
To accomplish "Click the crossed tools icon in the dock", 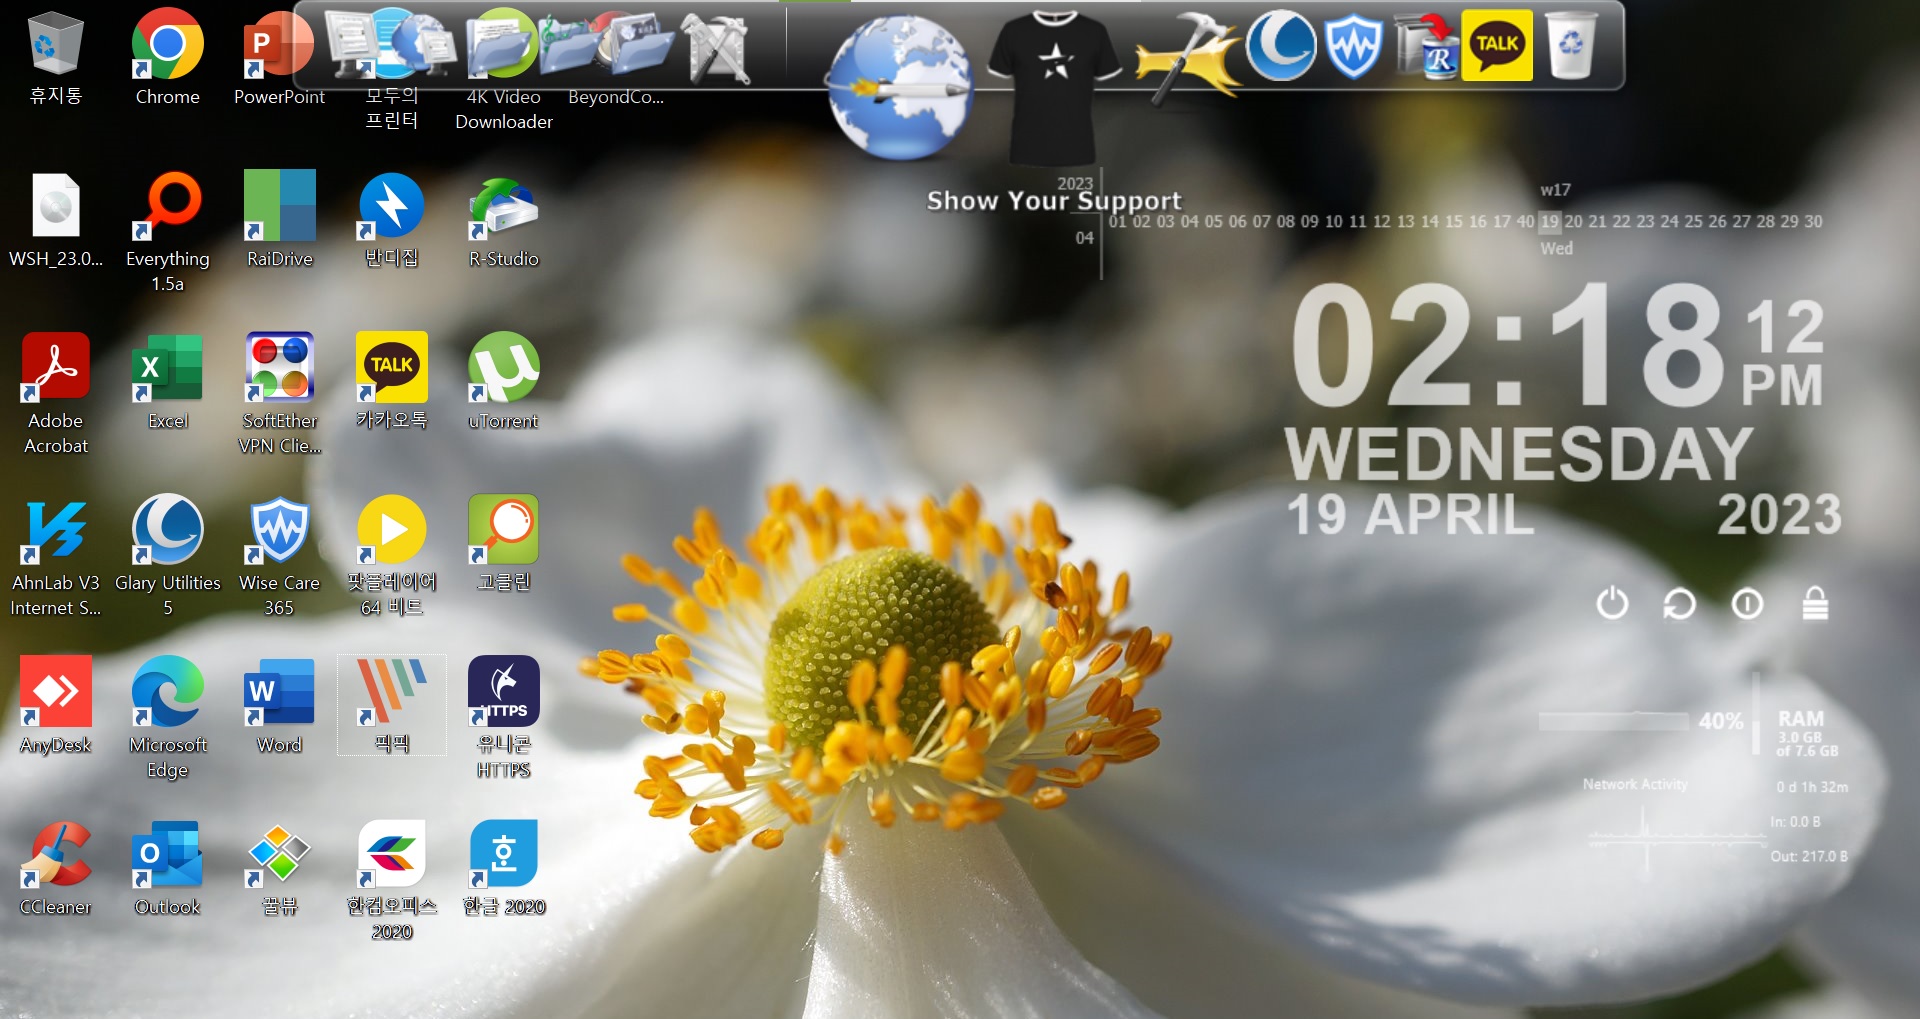I will tap(716, 48).
